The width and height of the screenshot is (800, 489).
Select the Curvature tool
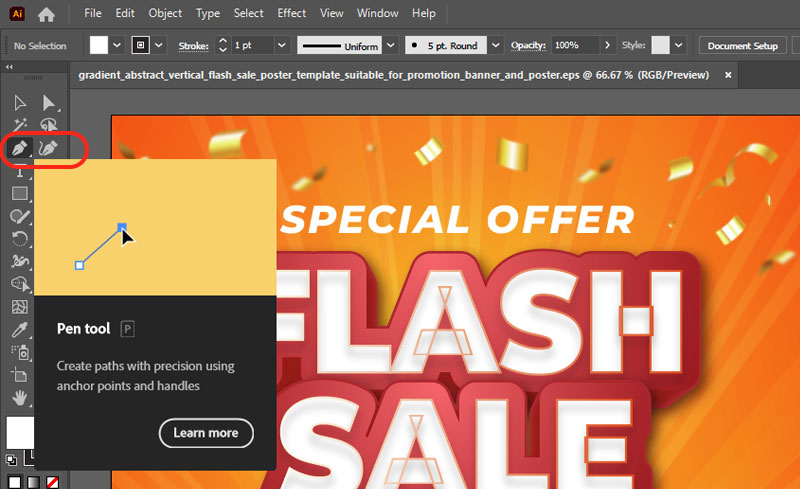pos(48,149)
